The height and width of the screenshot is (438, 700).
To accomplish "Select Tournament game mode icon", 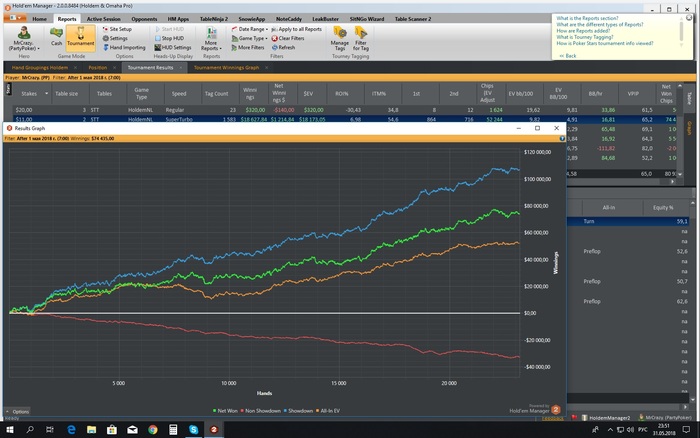I will [x=80, y=36].
